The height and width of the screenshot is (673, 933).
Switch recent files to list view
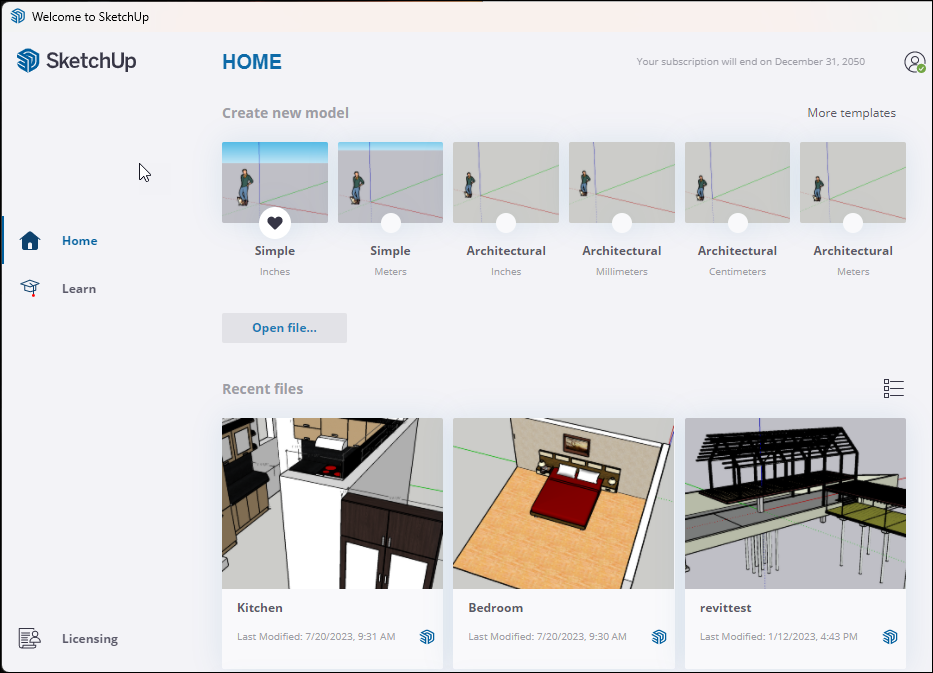[x=894, y=389]
